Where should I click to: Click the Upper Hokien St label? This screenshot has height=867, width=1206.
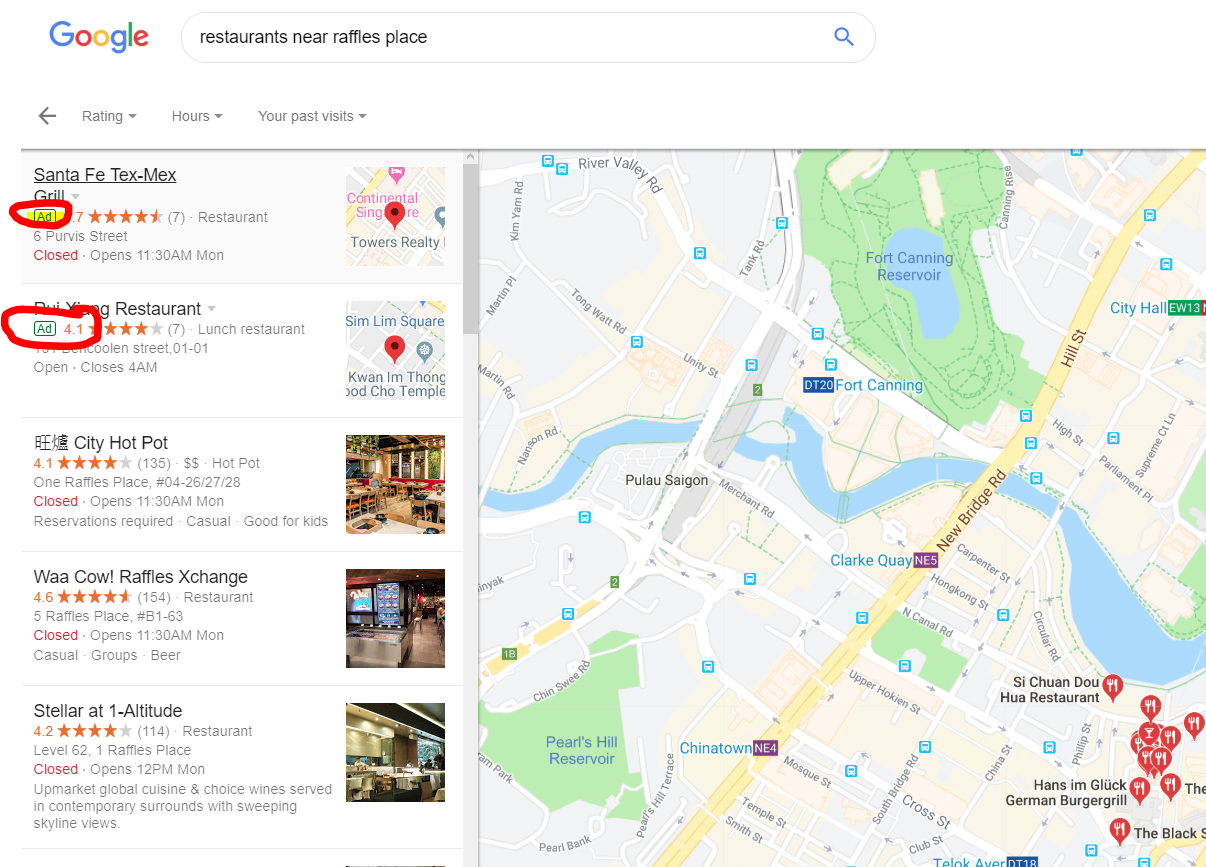pos(886,691)
